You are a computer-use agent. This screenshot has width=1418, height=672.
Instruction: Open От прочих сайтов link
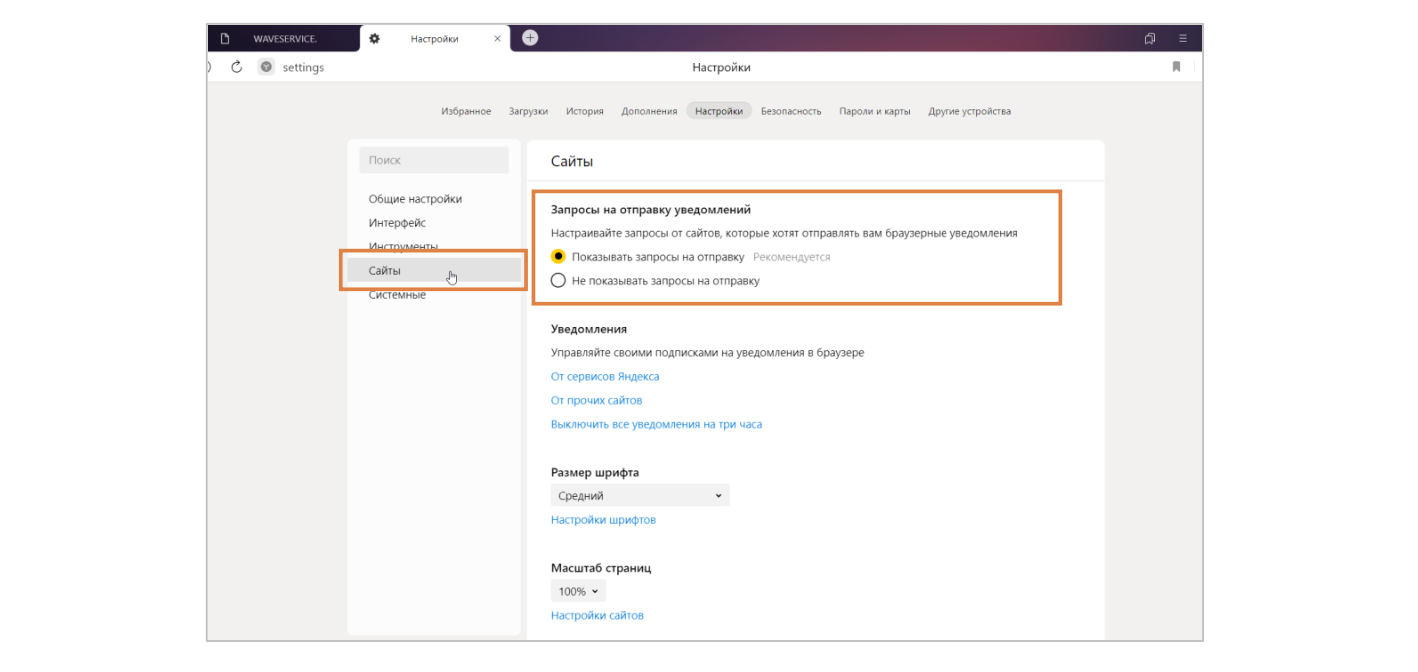(596, 401)
